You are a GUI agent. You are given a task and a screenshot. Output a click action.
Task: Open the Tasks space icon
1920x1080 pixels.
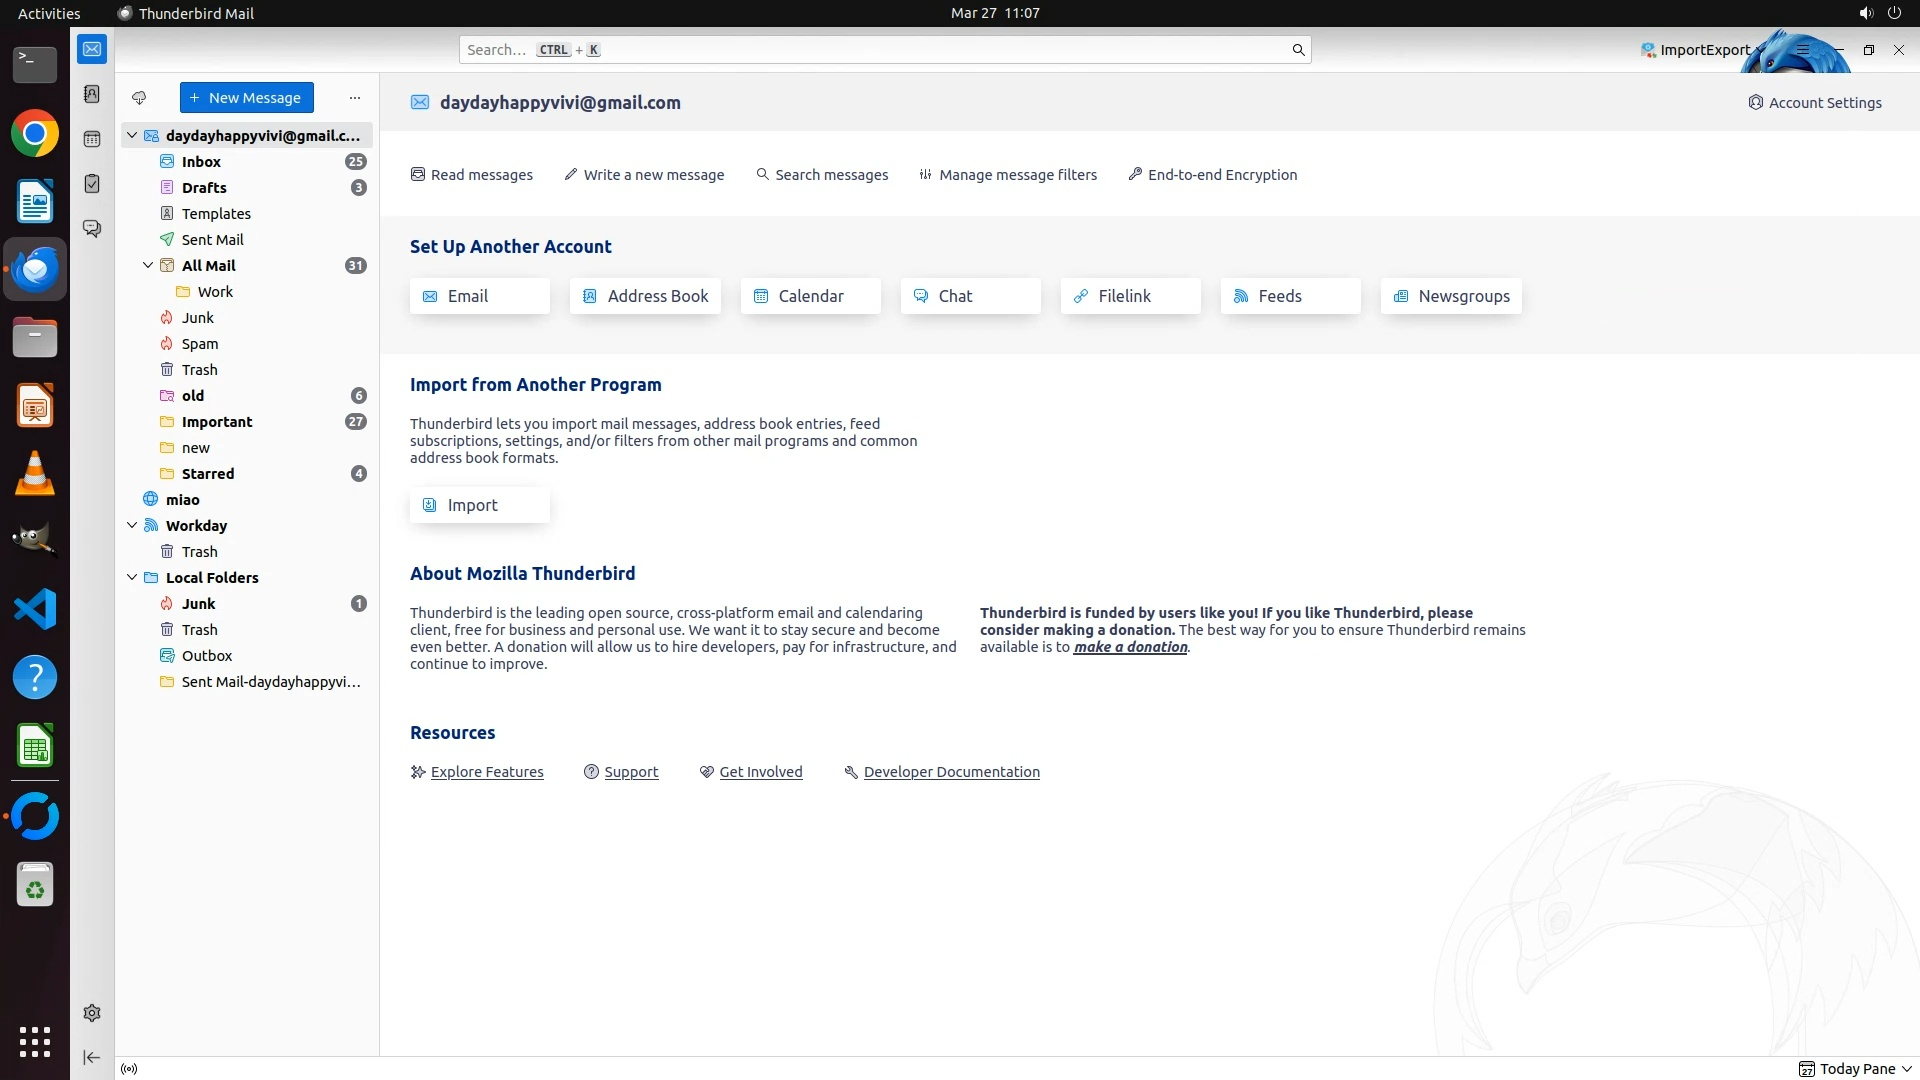tap(92, 184)
